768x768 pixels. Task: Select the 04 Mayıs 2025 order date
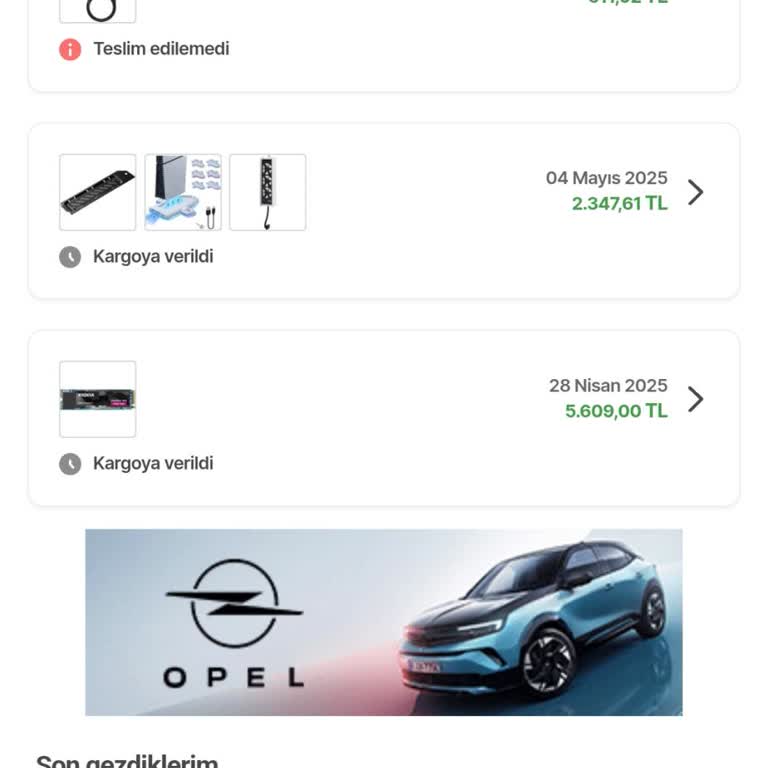[x=606, y=178]
